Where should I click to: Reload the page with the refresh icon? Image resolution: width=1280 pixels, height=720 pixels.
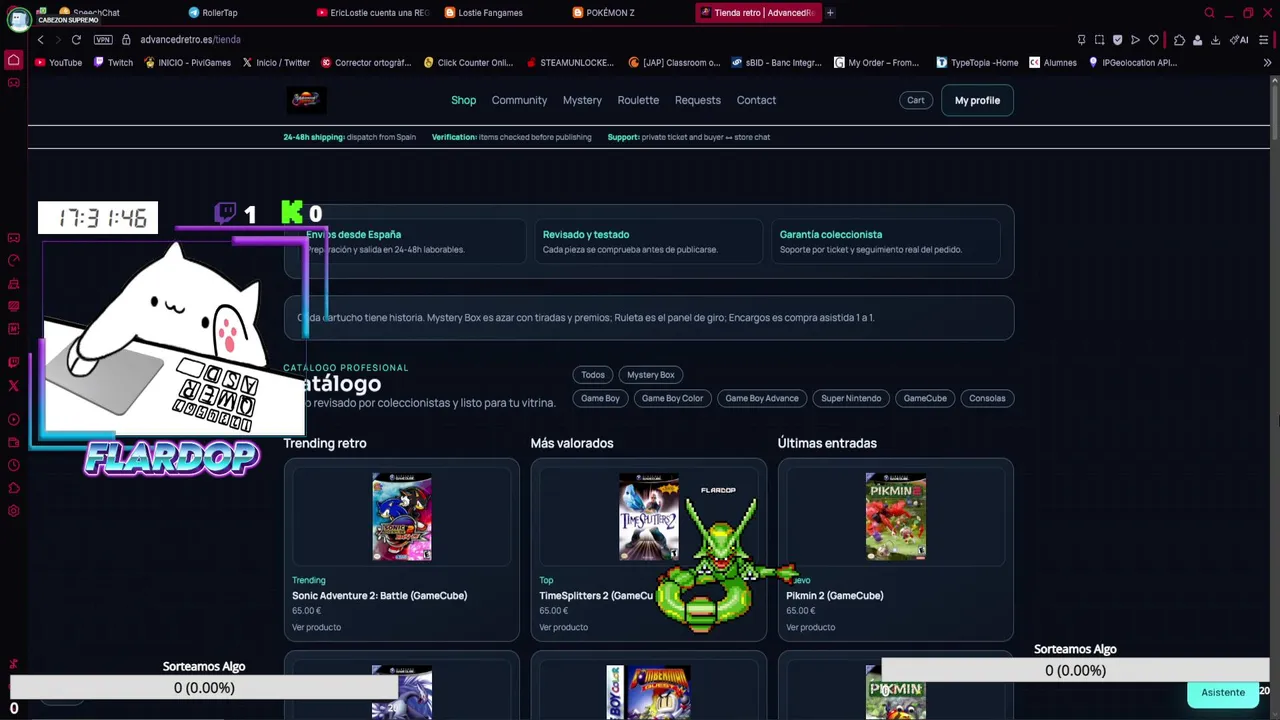[x=76, y=40]
